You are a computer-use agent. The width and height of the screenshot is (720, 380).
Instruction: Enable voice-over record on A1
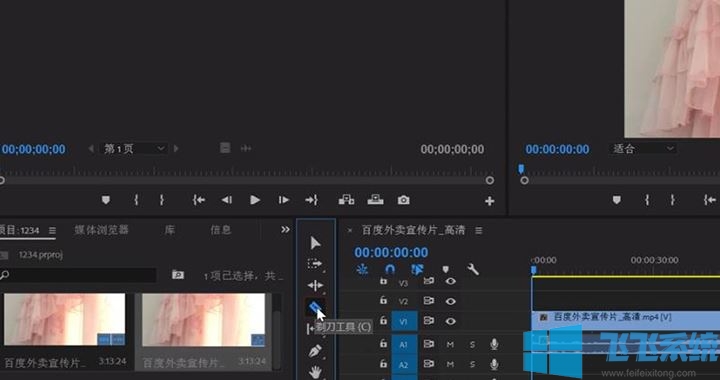click(494, 344)
